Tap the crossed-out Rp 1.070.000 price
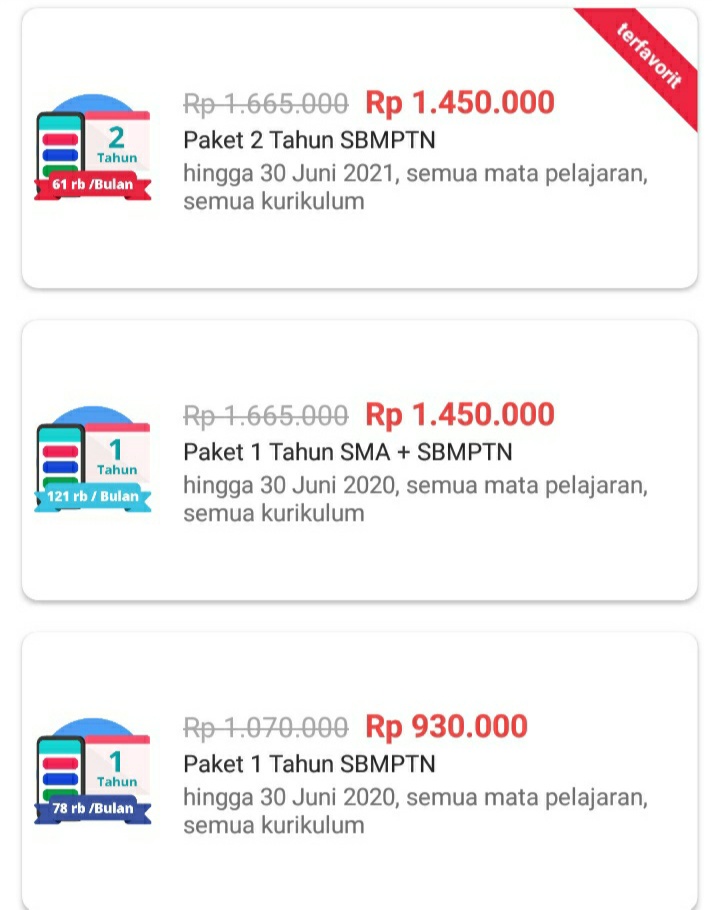720x910 pixels. [265, 727]
